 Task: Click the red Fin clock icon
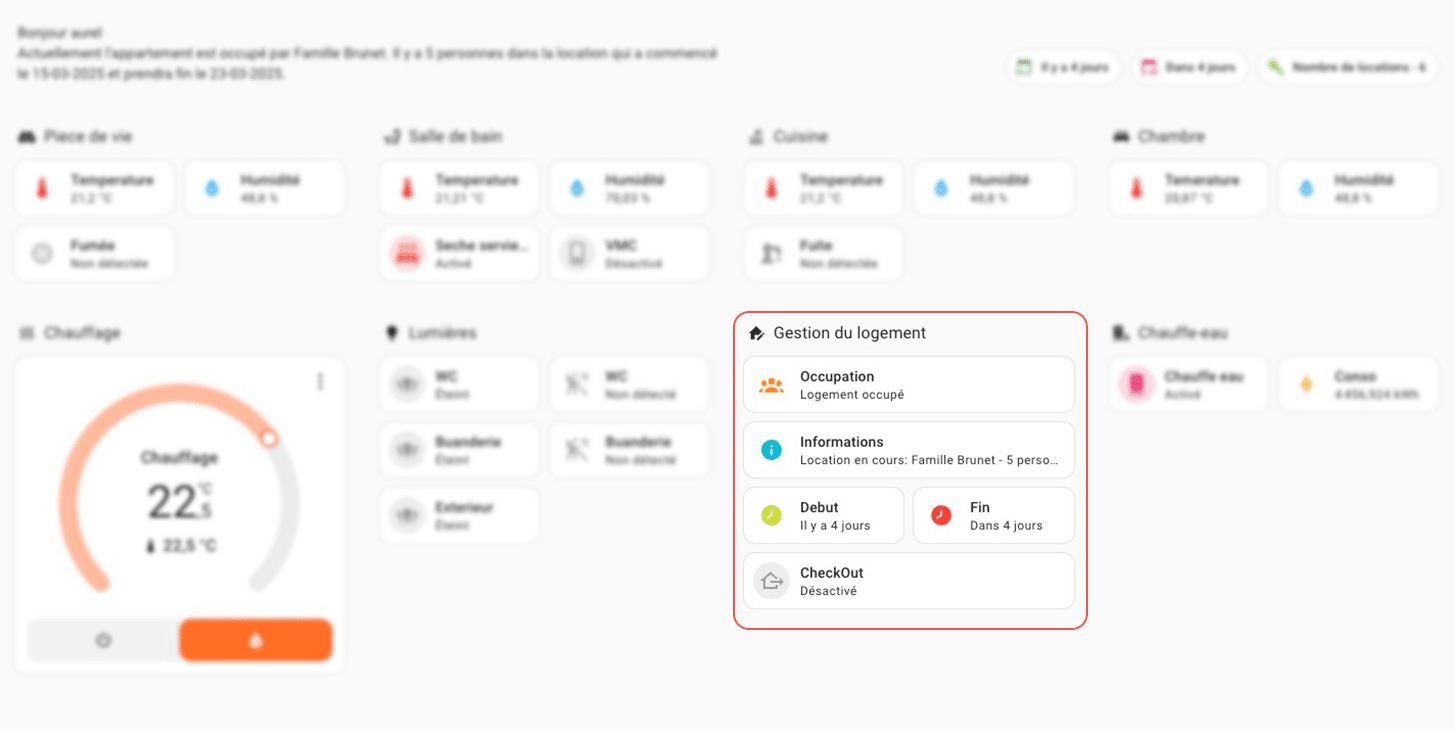[941, 515]
